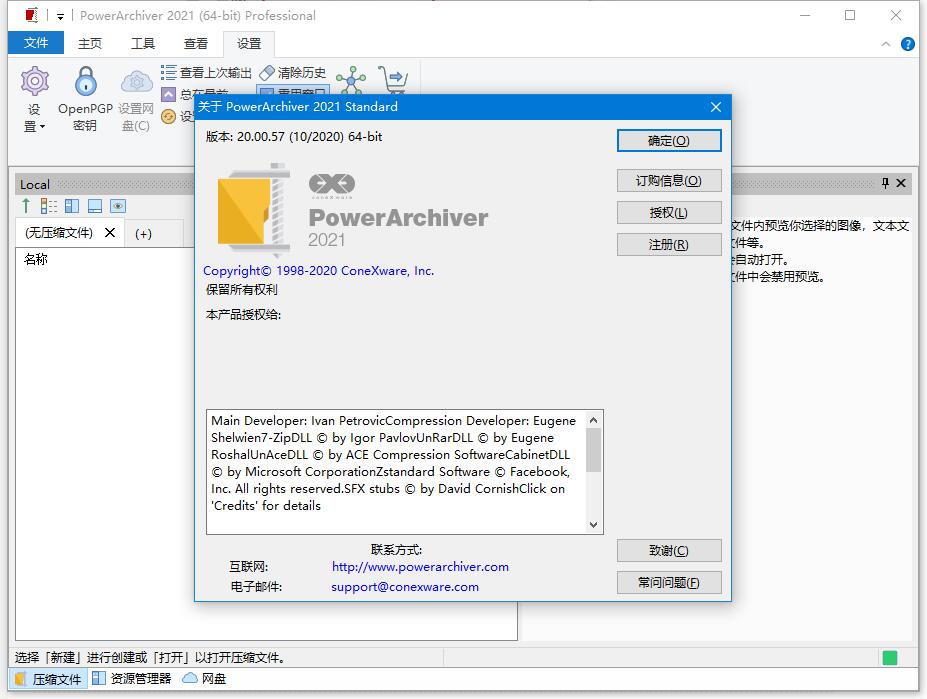Click 查看上次输出 in the ribbon
This screenshot has width=927, height=699.
click(x=206, y=73)
